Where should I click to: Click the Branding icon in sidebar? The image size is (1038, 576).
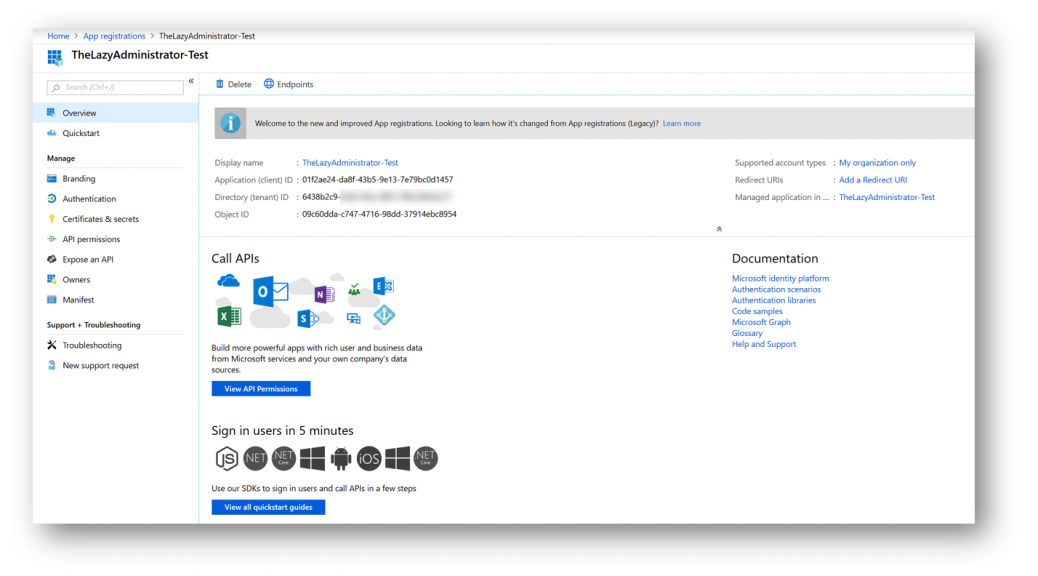(51, 179)
